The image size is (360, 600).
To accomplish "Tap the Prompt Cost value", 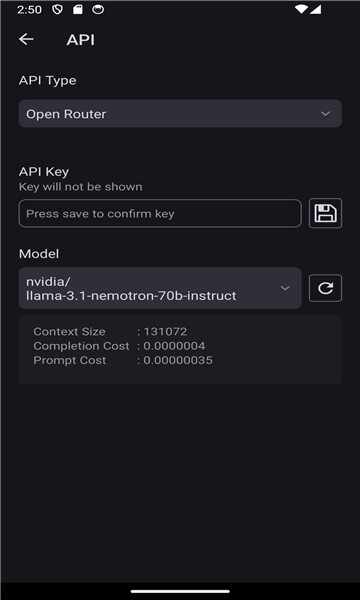I will tap(178, 360).
